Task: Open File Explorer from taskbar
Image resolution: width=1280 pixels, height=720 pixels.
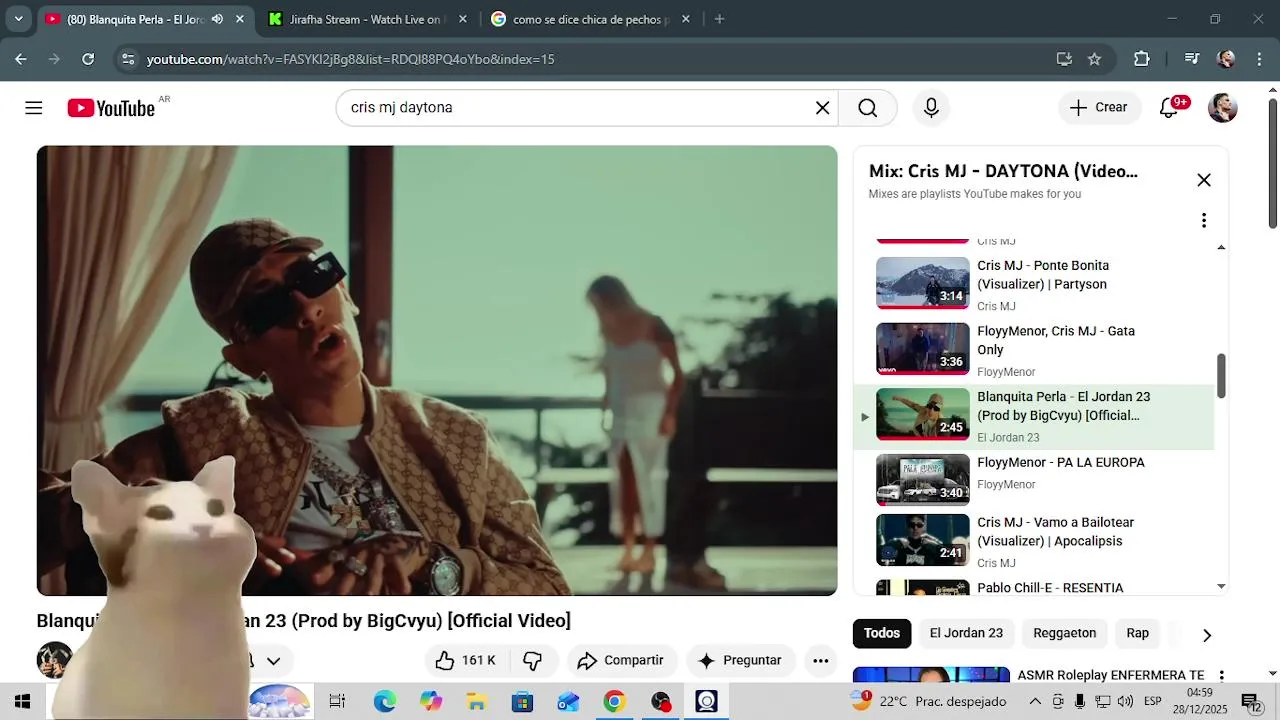Action: [476, 702]
